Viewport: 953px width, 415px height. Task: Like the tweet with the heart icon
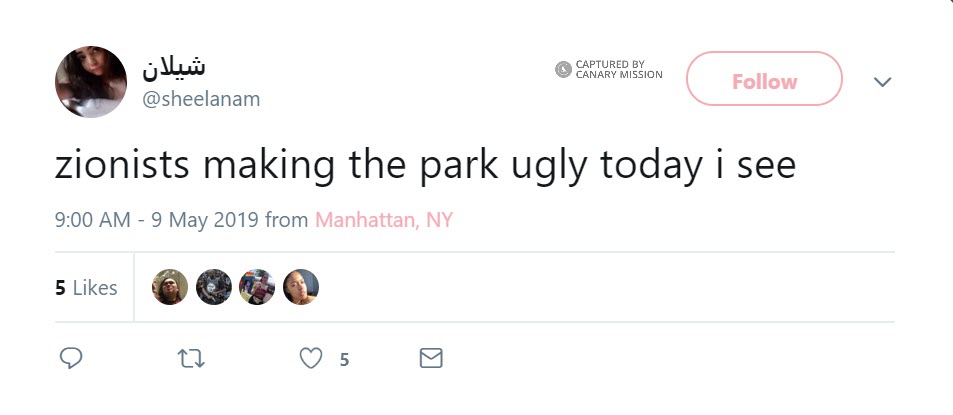coord(311,358)
